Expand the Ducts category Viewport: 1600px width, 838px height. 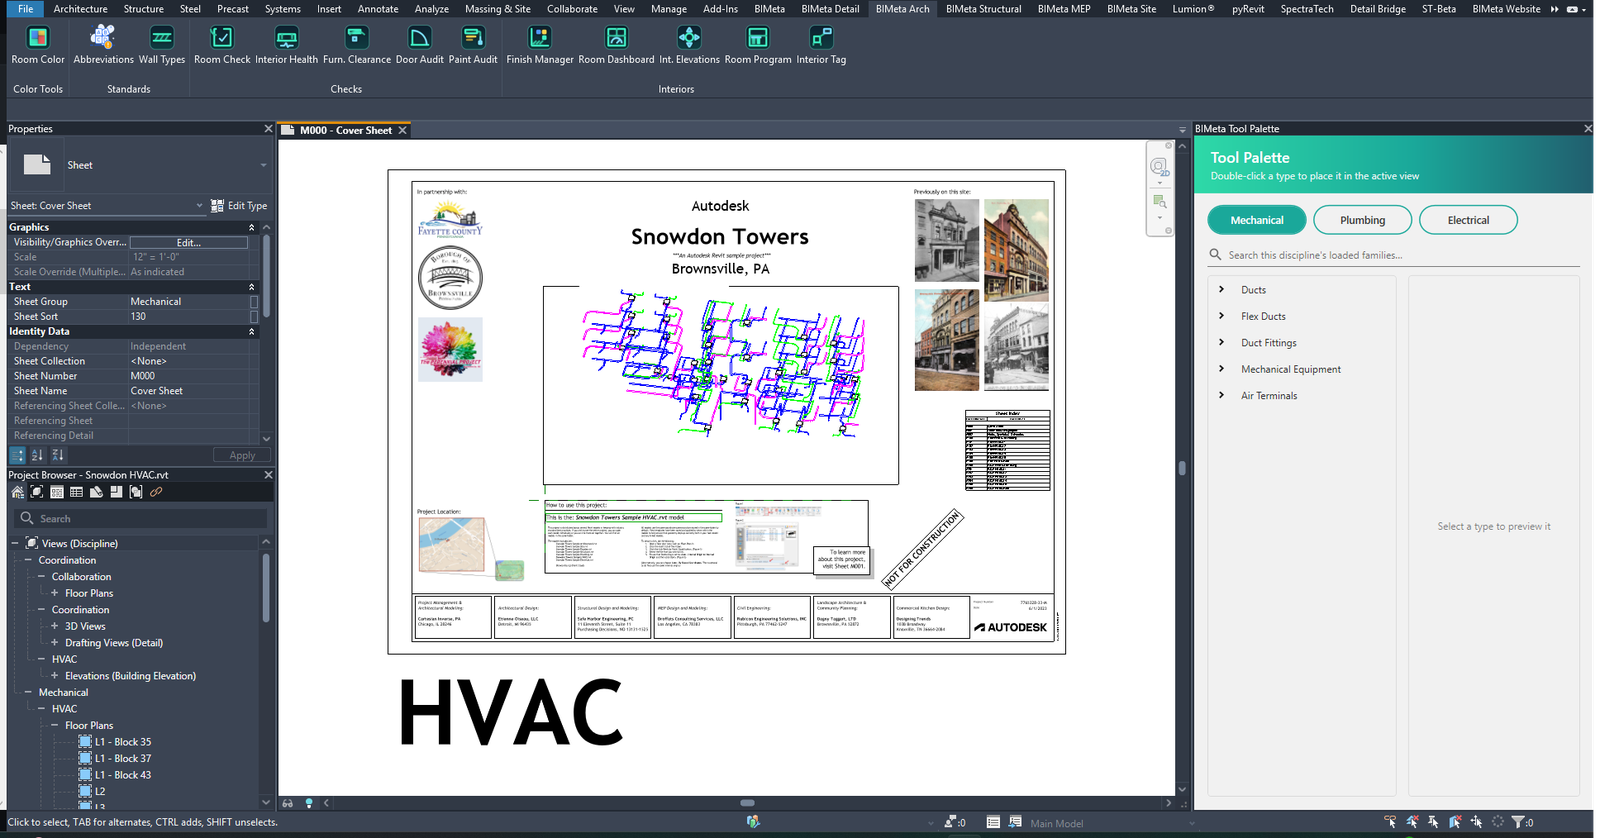(1222, 290)
